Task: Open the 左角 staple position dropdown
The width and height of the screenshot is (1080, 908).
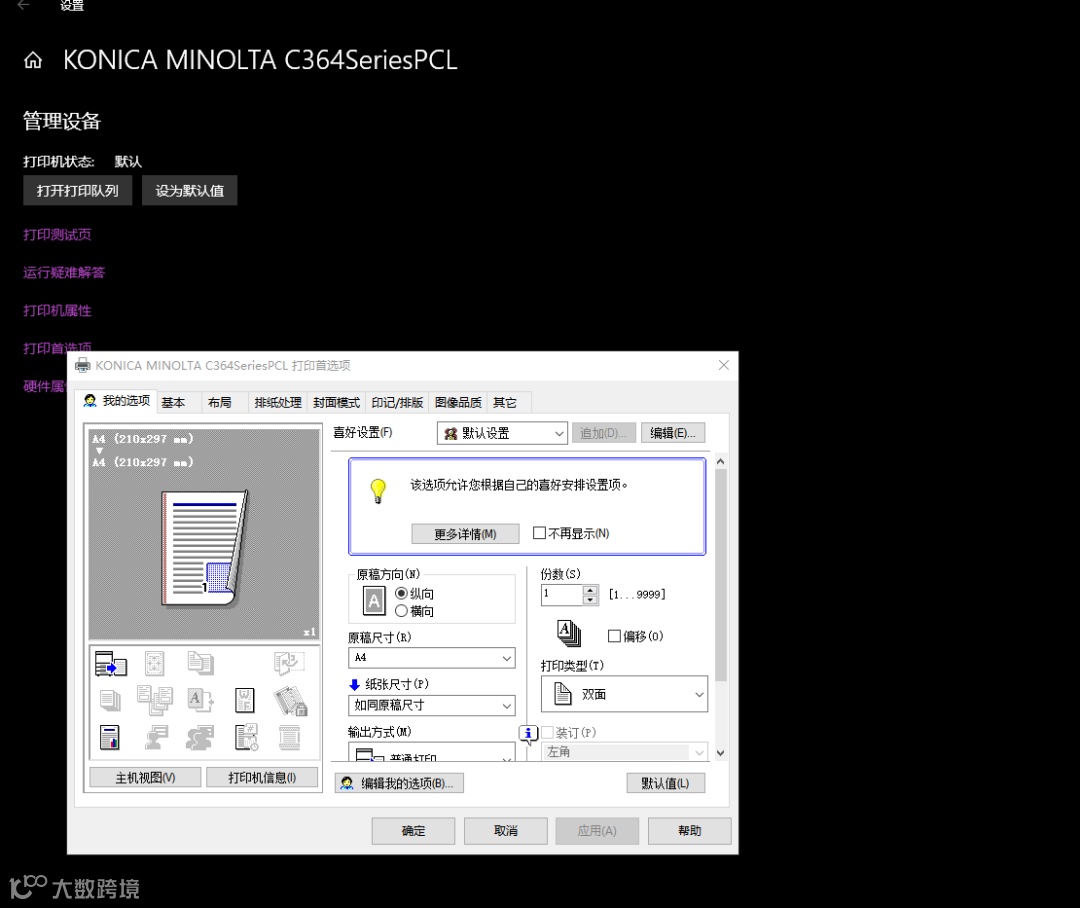Action: (x=624, y=752)
